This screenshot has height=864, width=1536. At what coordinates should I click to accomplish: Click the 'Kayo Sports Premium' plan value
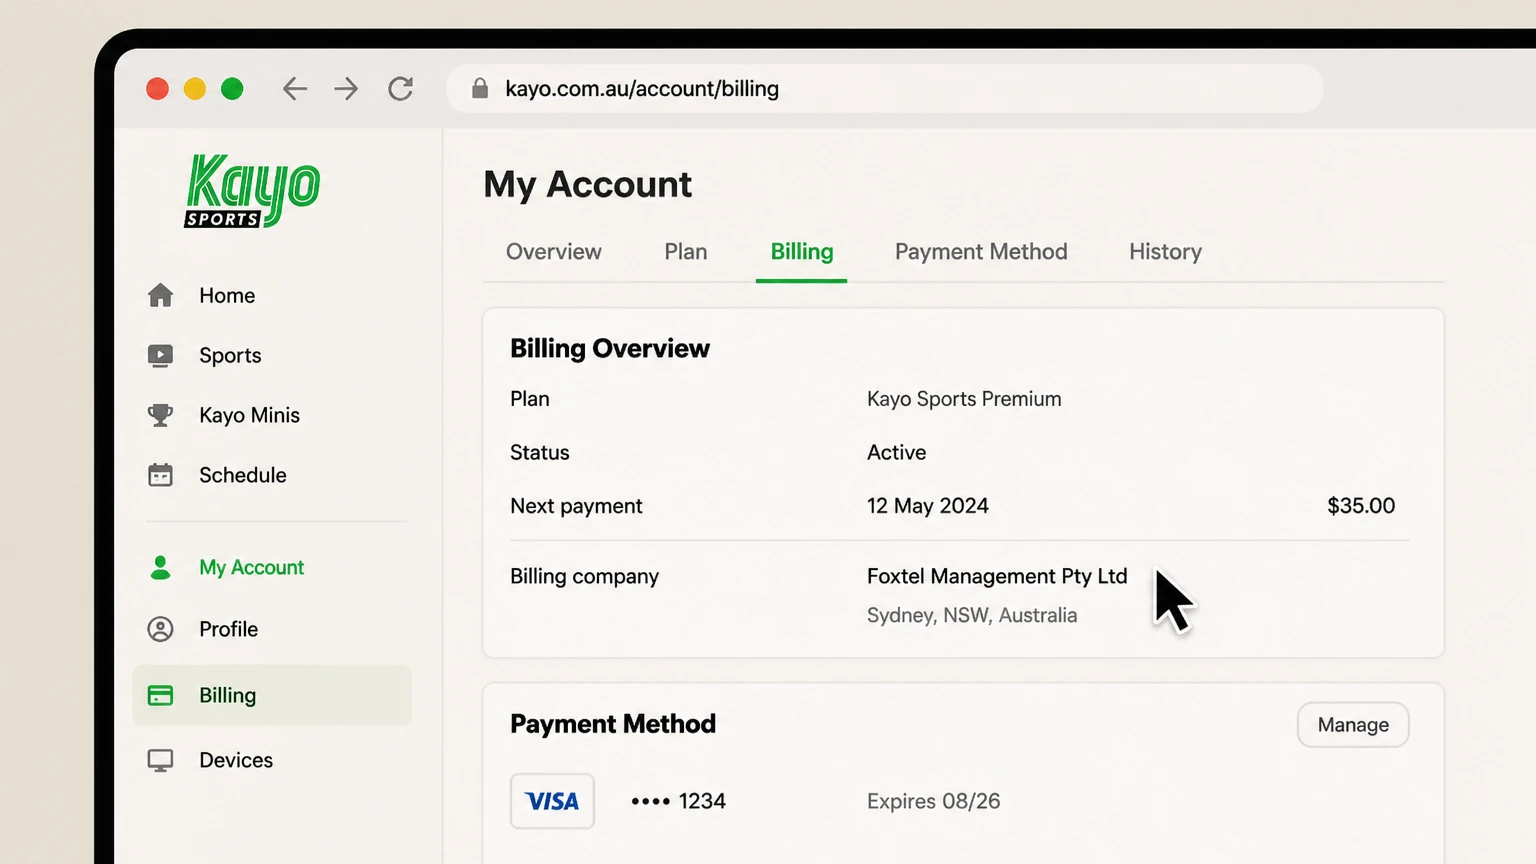tap(964, 399)
